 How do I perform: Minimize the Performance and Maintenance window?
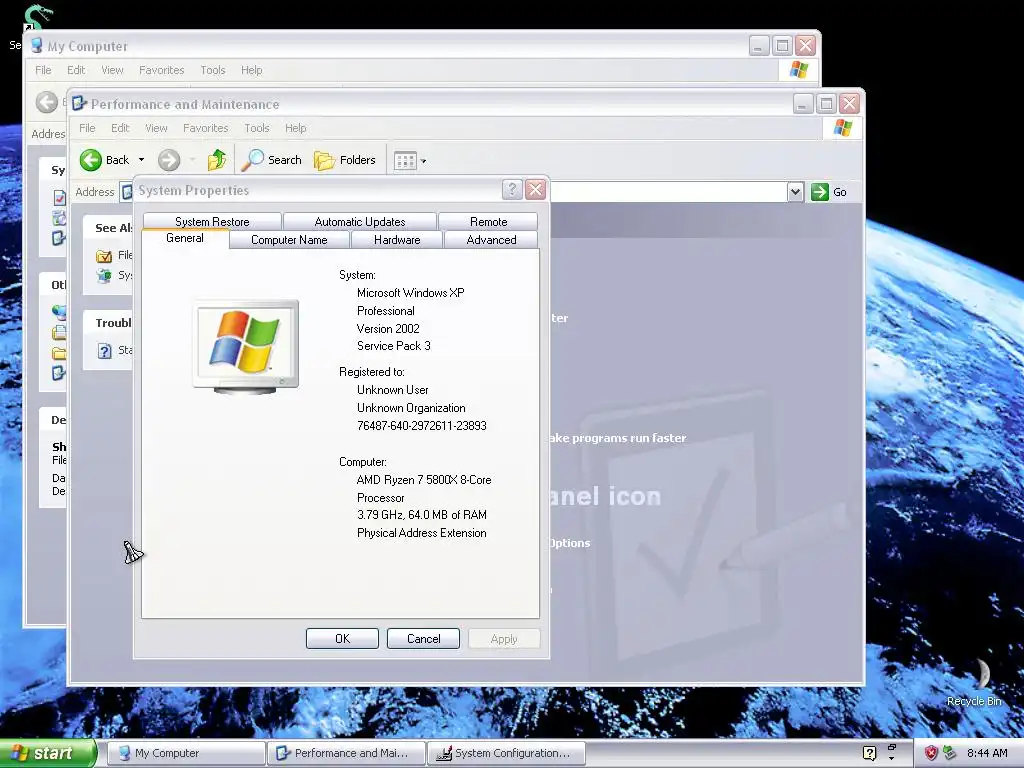coord(803,103)
